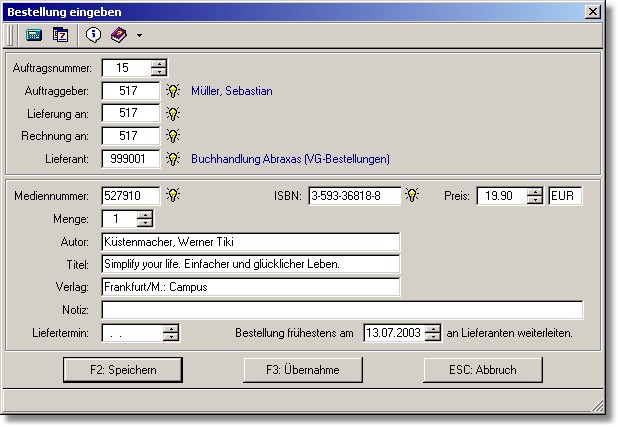Click the info speech-bubble icon

(x=94, y=35)
